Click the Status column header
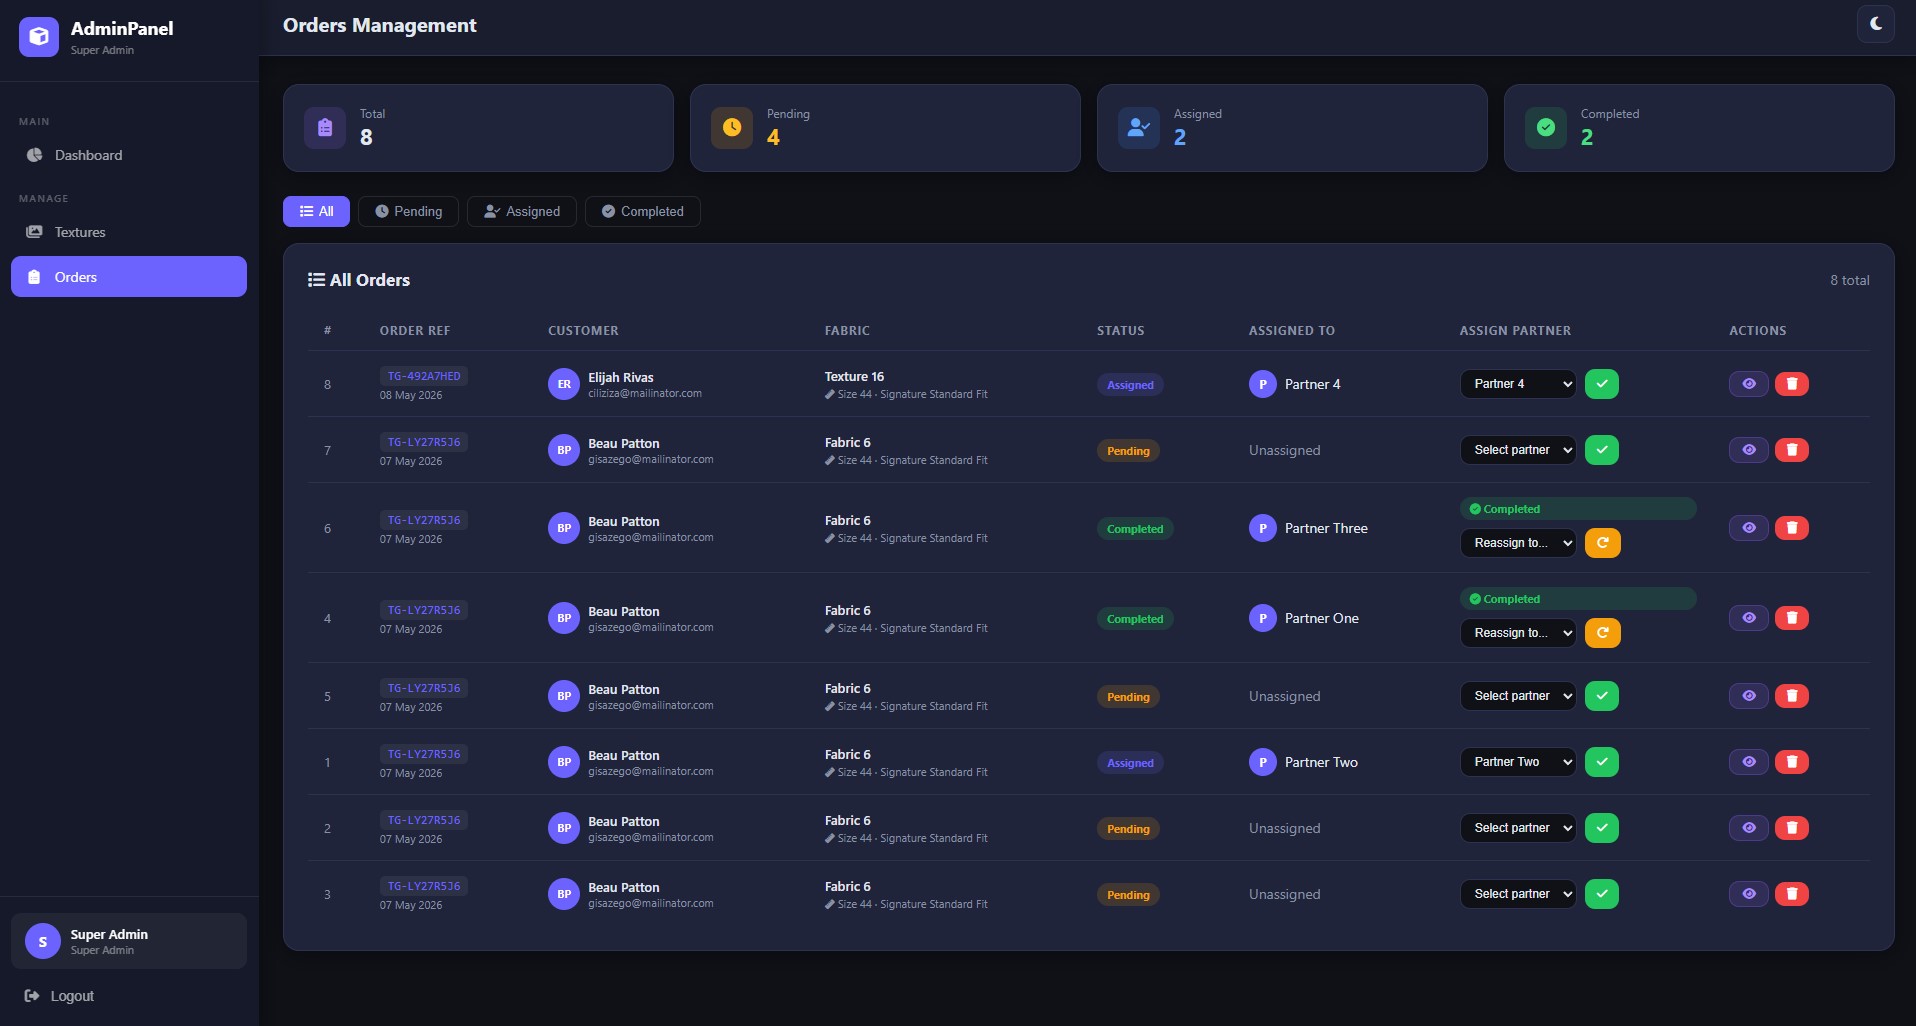The height and width of the screenshot is (1026, 1916). coord(1120,331)
